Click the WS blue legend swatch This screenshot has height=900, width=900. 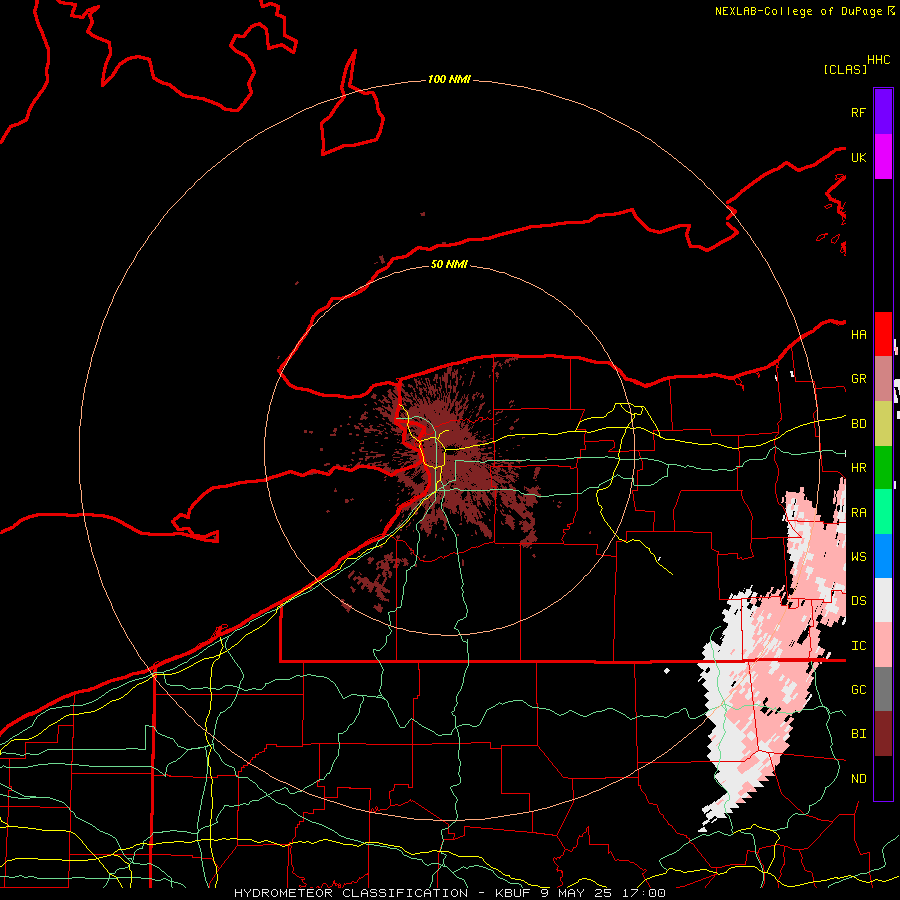click(x=883, y=556)
